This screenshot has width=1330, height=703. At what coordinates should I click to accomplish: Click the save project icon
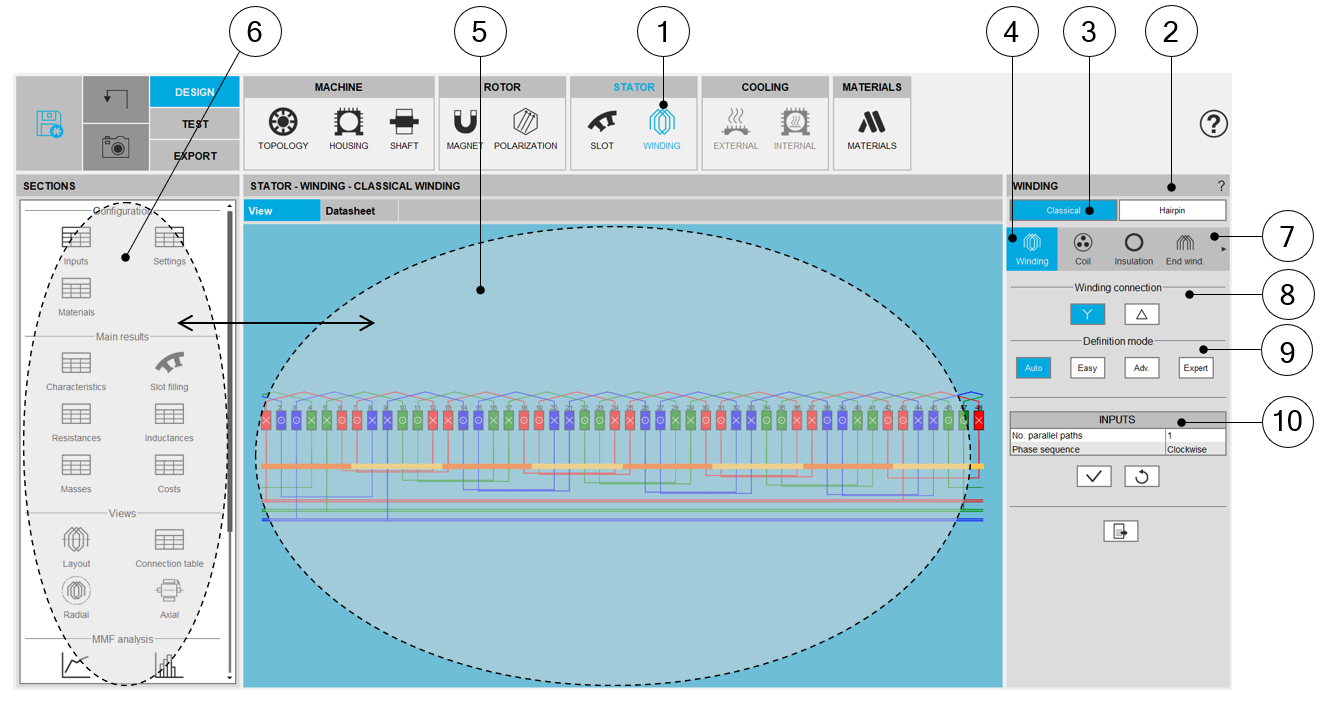49,124
